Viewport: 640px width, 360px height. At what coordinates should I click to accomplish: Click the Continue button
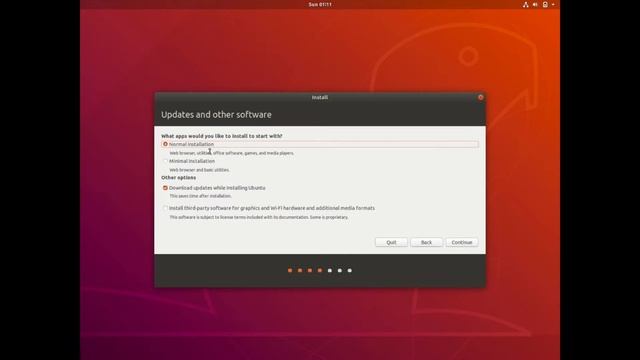(x=462, y=242)
